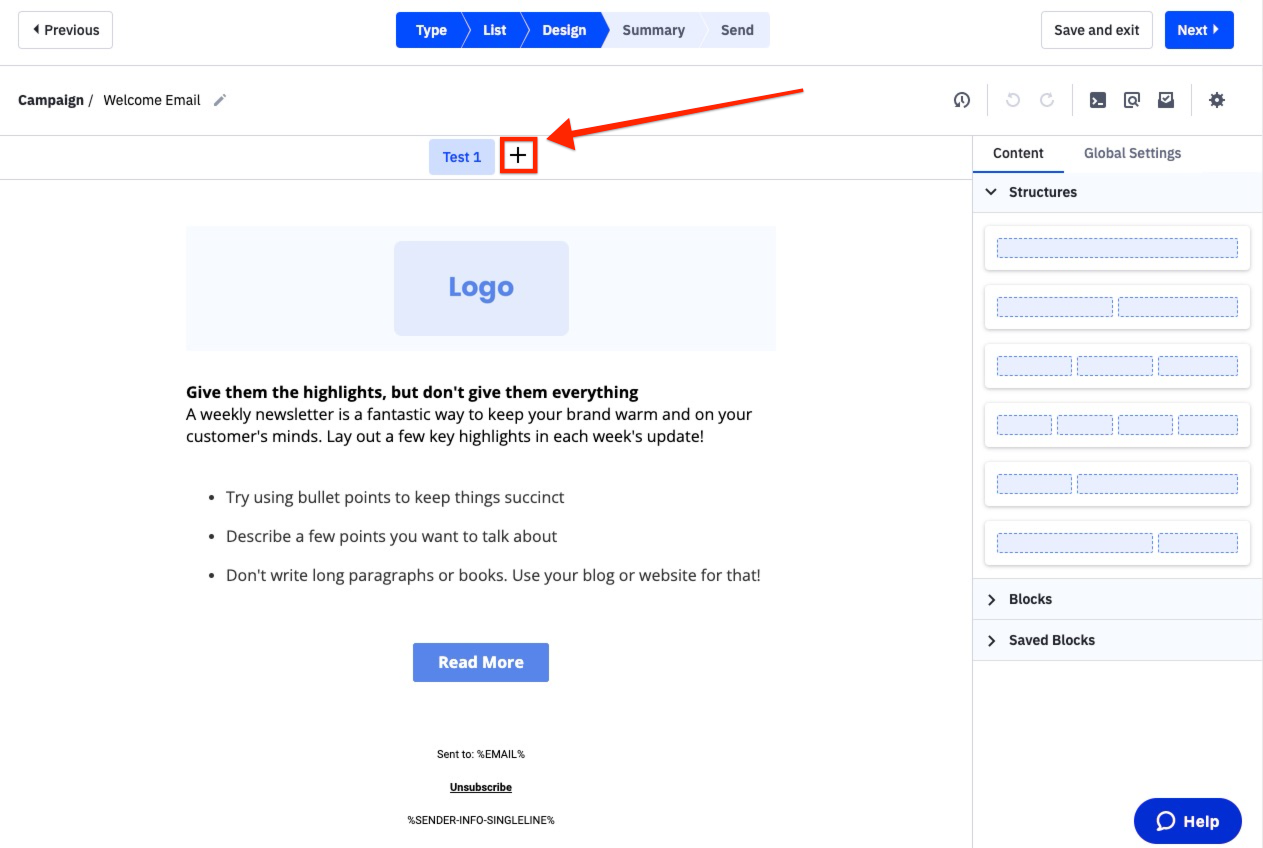Click the pencil icon beside Welcome Email
The width and height of the screenshot is (1263, 848).
pos(219,100)
